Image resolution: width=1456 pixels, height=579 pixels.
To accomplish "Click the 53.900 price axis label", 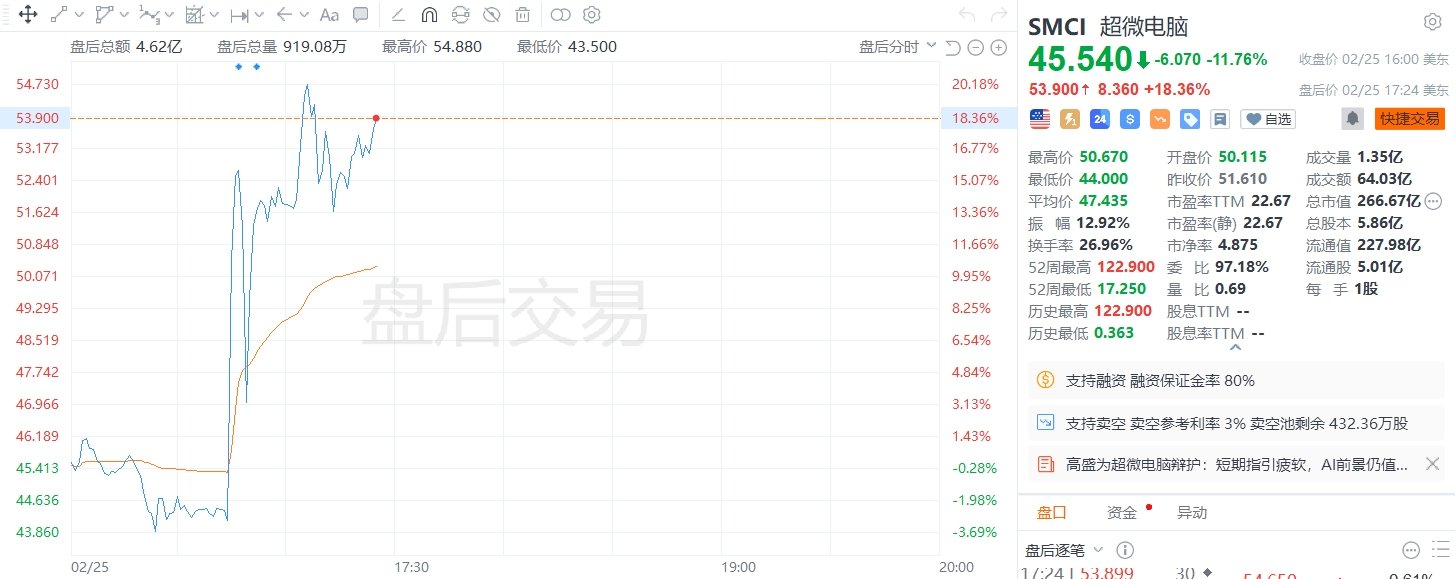I will click(35, 118).
